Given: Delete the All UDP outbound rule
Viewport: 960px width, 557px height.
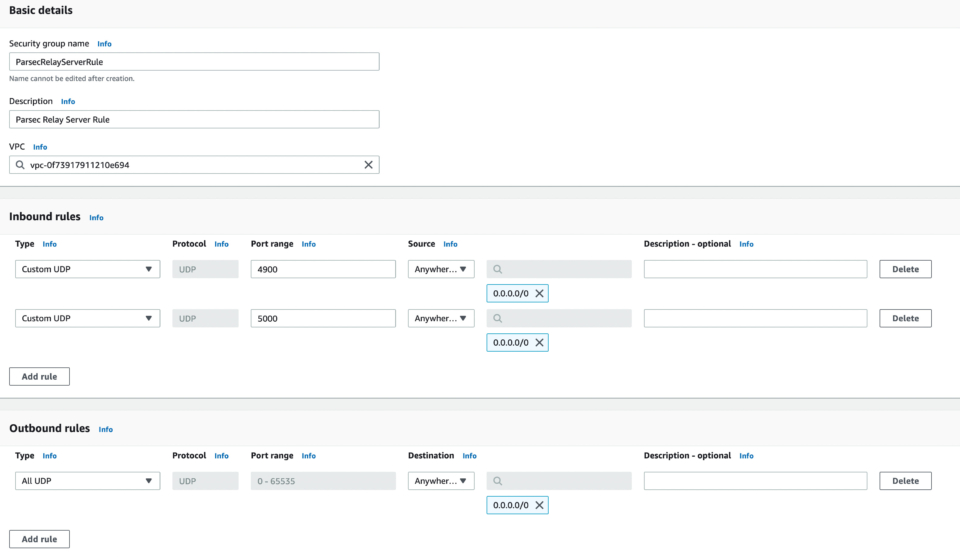Looking at the screenshot, I should click(x=905, y=481).
